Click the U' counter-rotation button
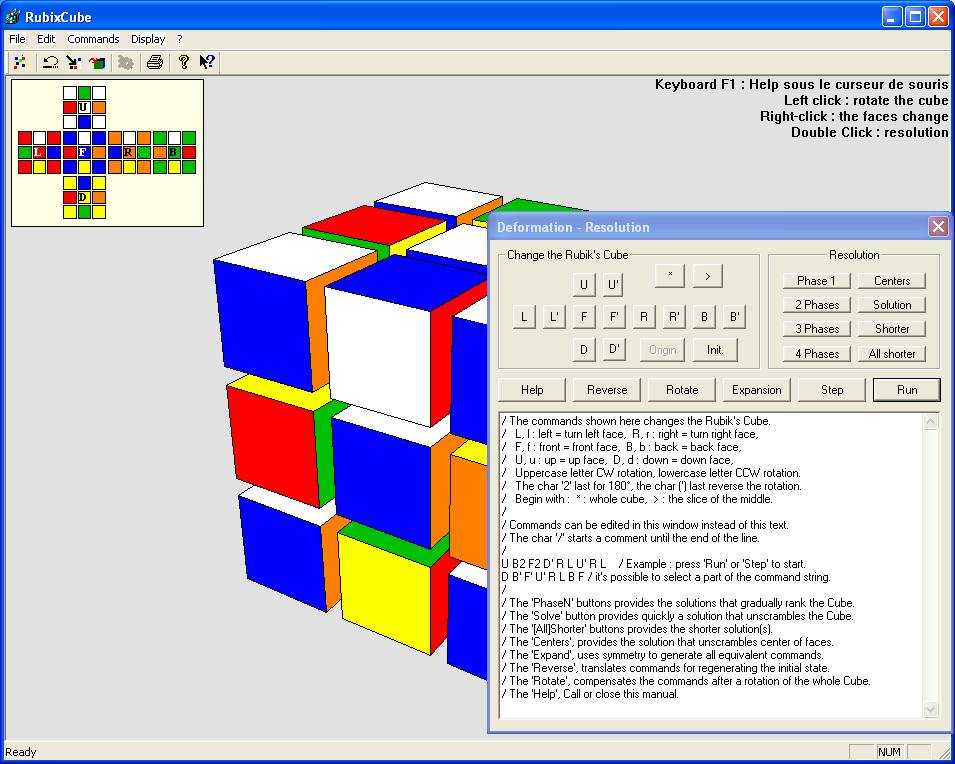This screenshot has width=955, height=764. (613, 285)
